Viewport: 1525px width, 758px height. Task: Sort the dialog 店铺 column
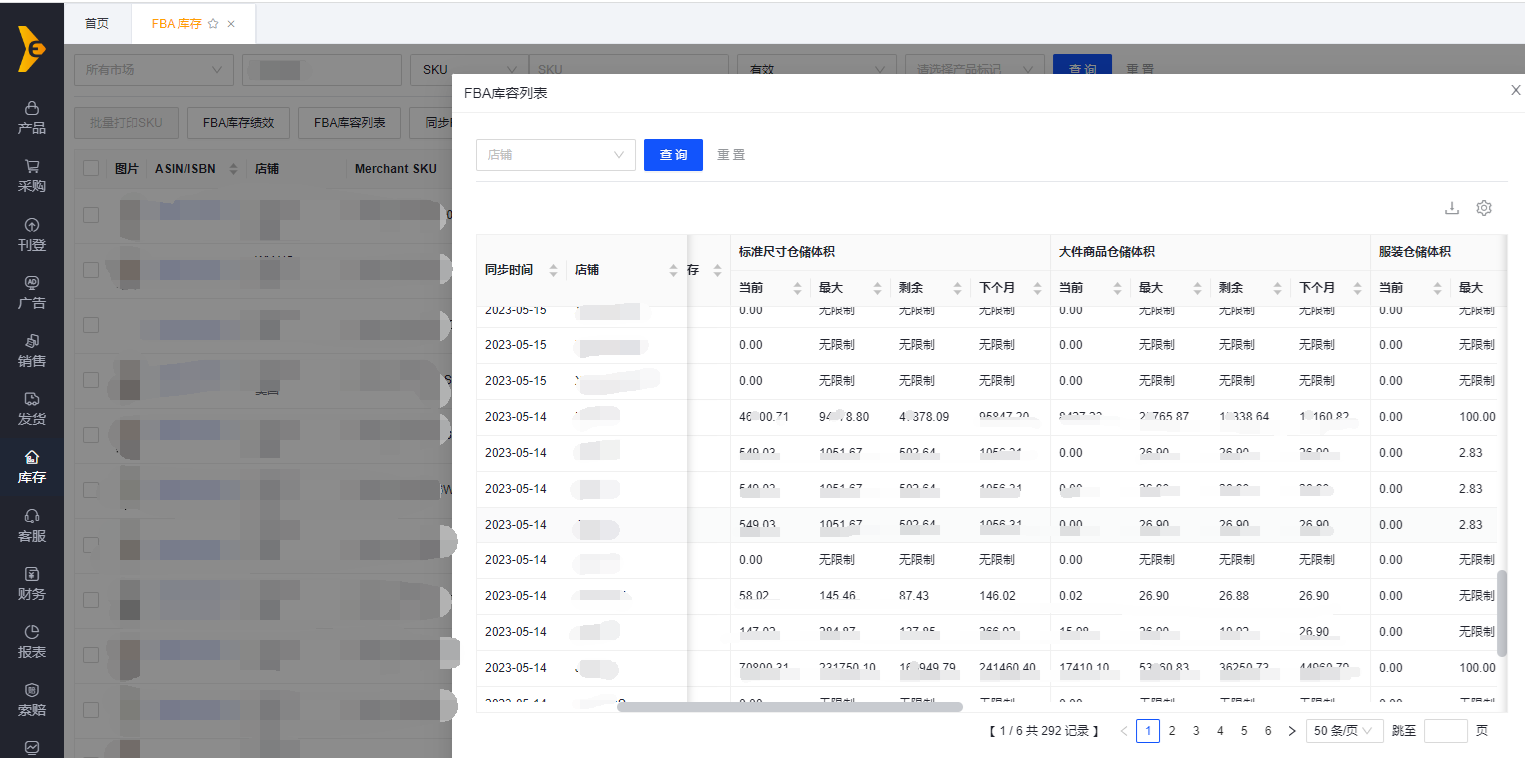[673, 270]
